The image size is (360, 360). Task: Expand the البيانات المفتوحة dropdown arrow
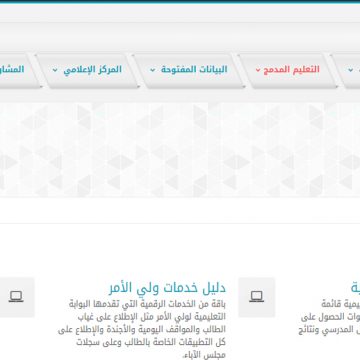coord(153,70)
